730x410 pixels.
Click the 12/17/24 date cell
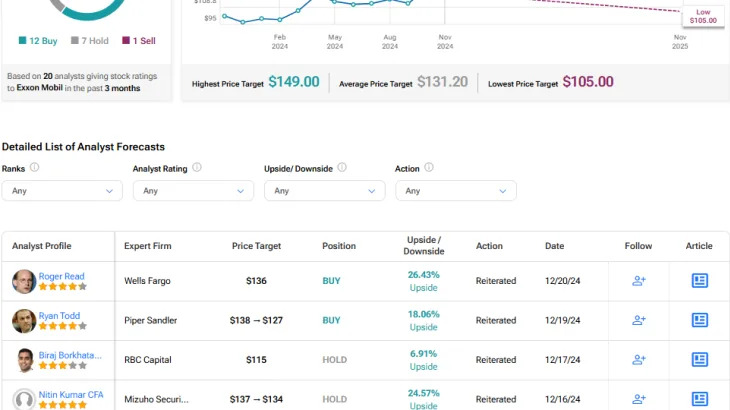pyautogui.click(x=562, y=360)
